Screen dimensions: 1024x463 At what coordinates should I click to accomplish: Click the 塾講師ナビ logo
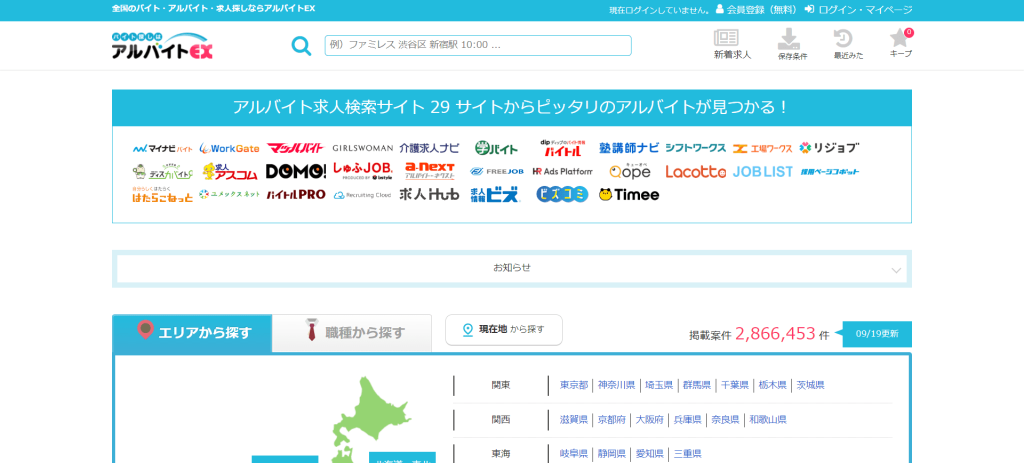(x=629, y=148)
